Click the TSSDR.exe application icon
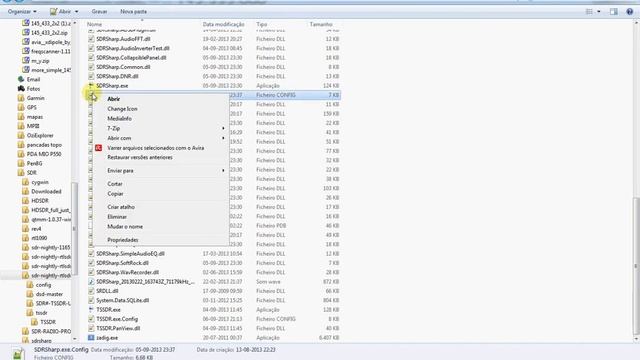The width and height of the screenshot is (640, 360). pyautogui.click(x=91, y=310)
